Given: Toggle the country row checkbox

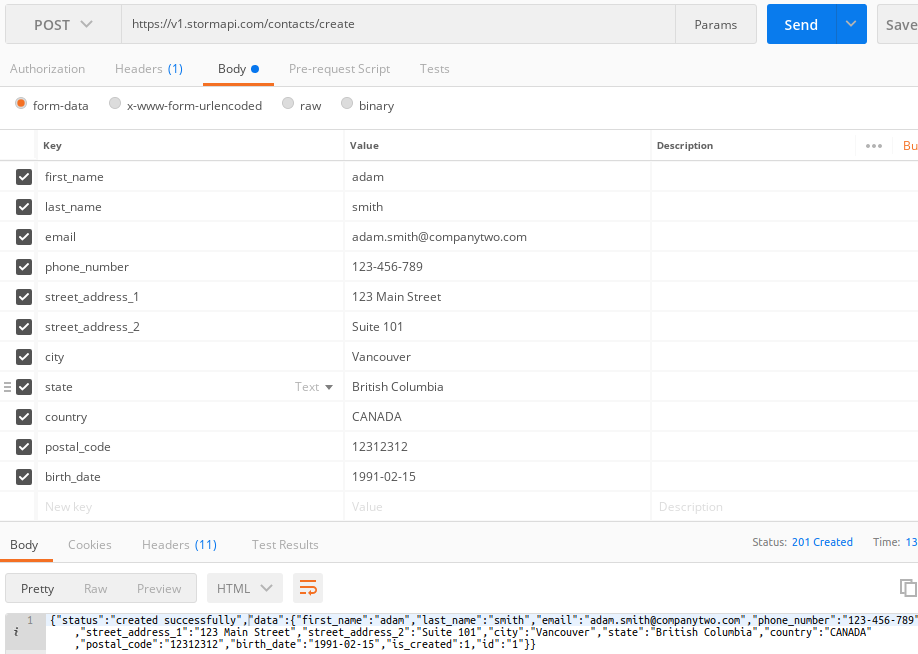Looking at the screenshot, I should click(24, 417).
